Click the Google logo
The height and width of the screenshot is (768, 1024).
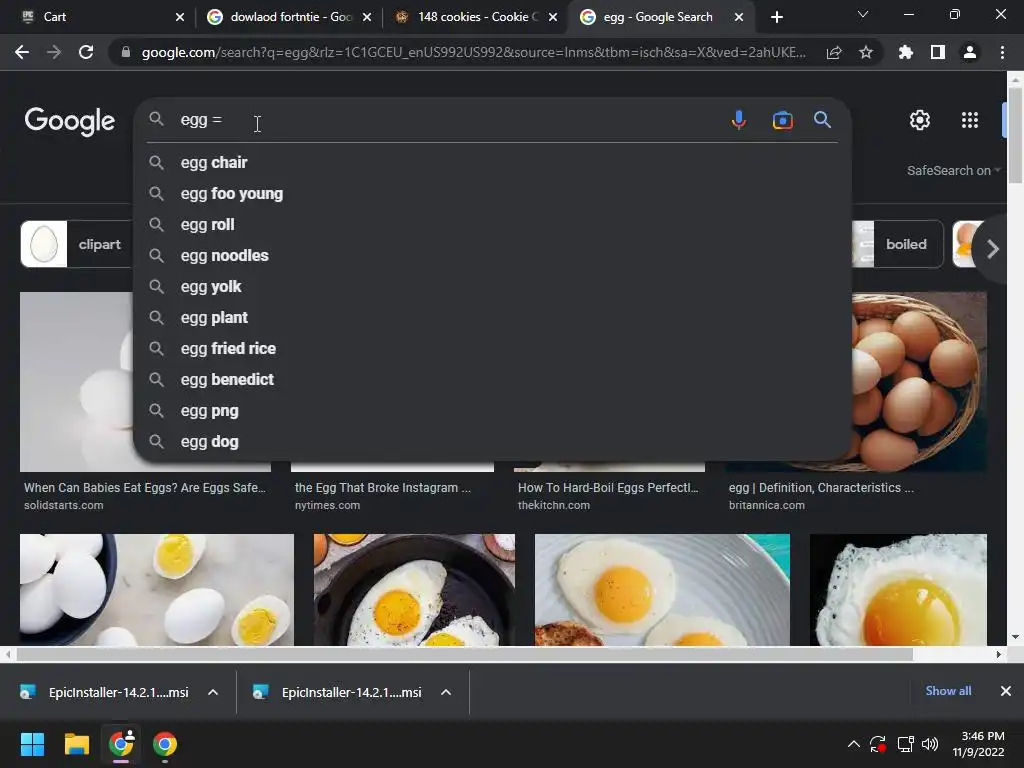point(70,121)
